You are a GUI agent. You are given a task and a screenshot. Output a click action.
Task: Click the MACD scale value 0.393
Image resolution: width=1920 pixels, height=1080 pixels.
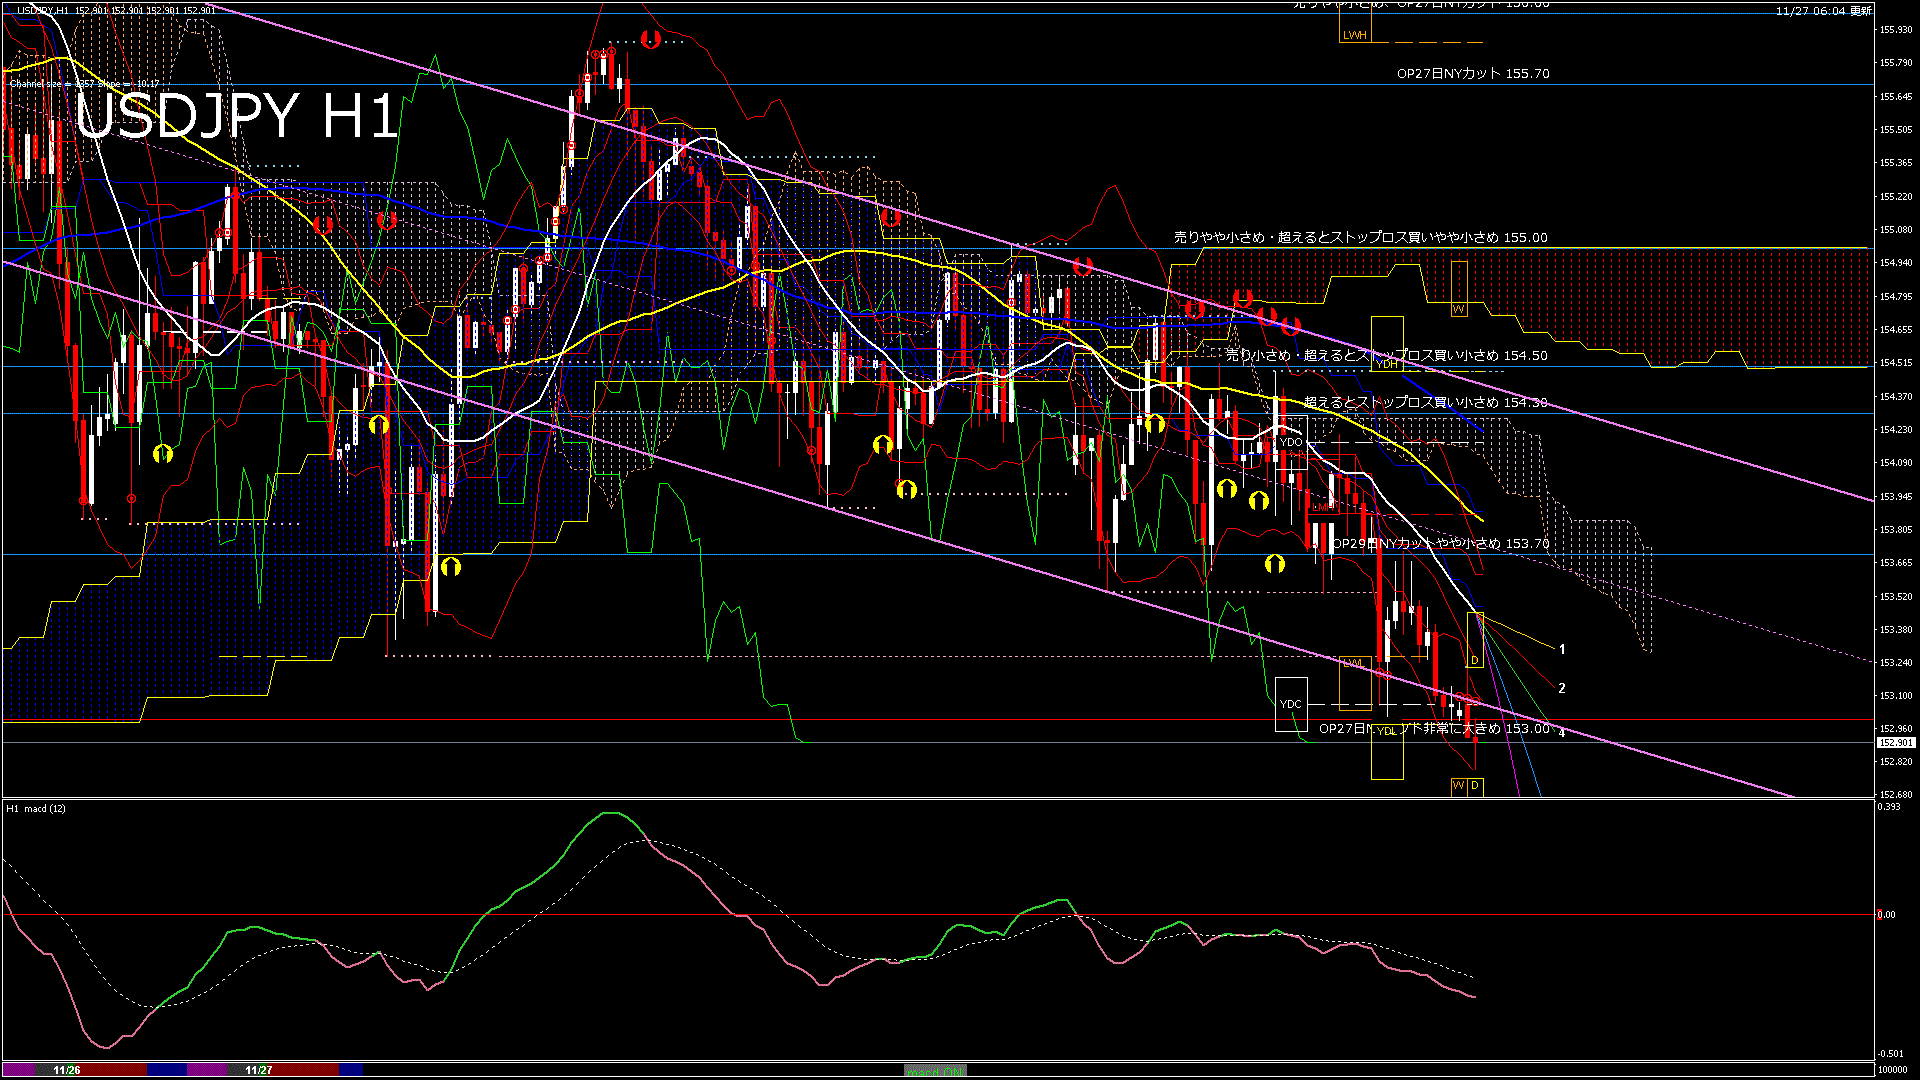pyautogui.click(x=1888, y=807)
